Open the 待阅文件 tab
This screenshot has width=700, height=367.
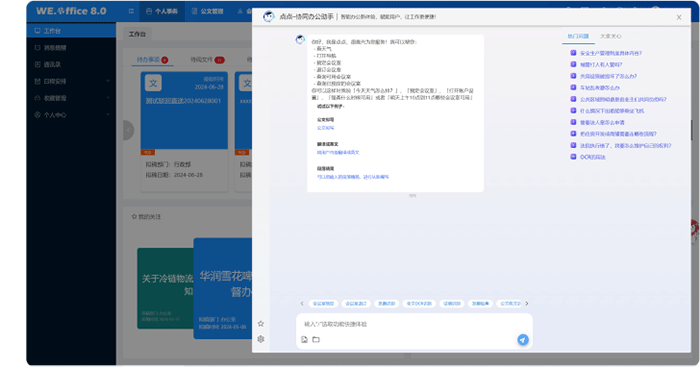click(x=207, y=60)
